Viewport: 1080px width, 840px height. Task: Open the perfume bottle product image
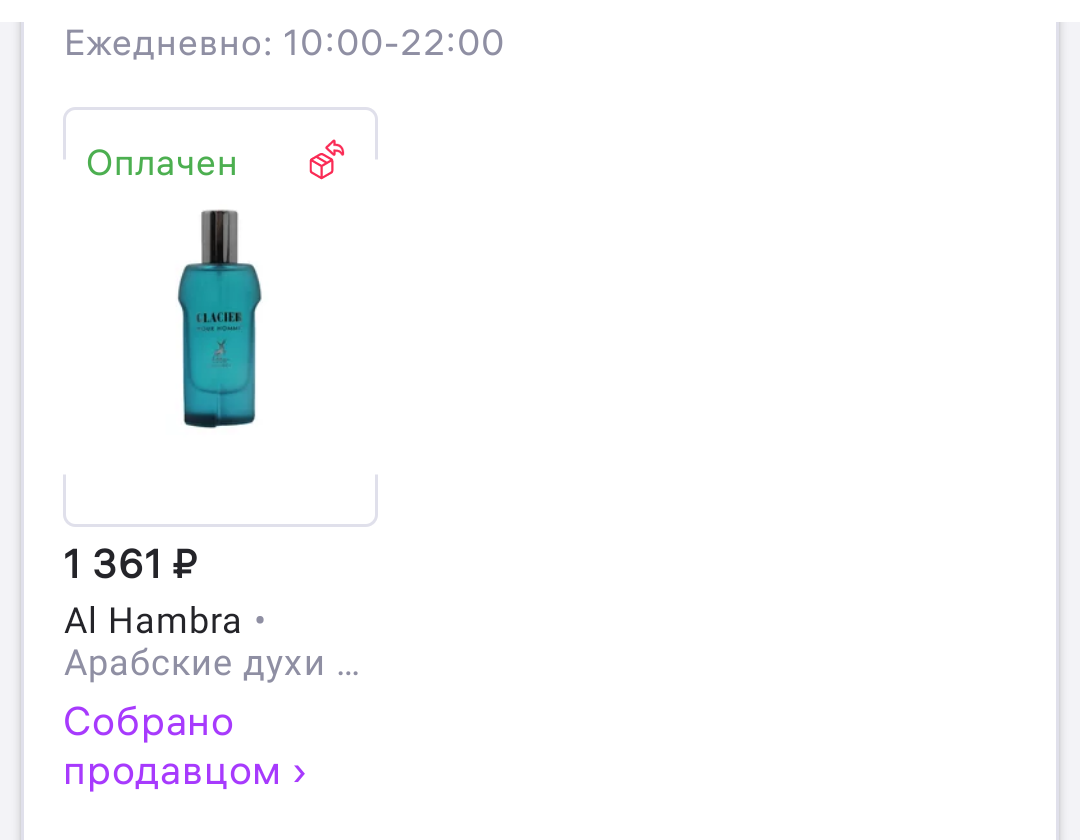coord(220,318)
